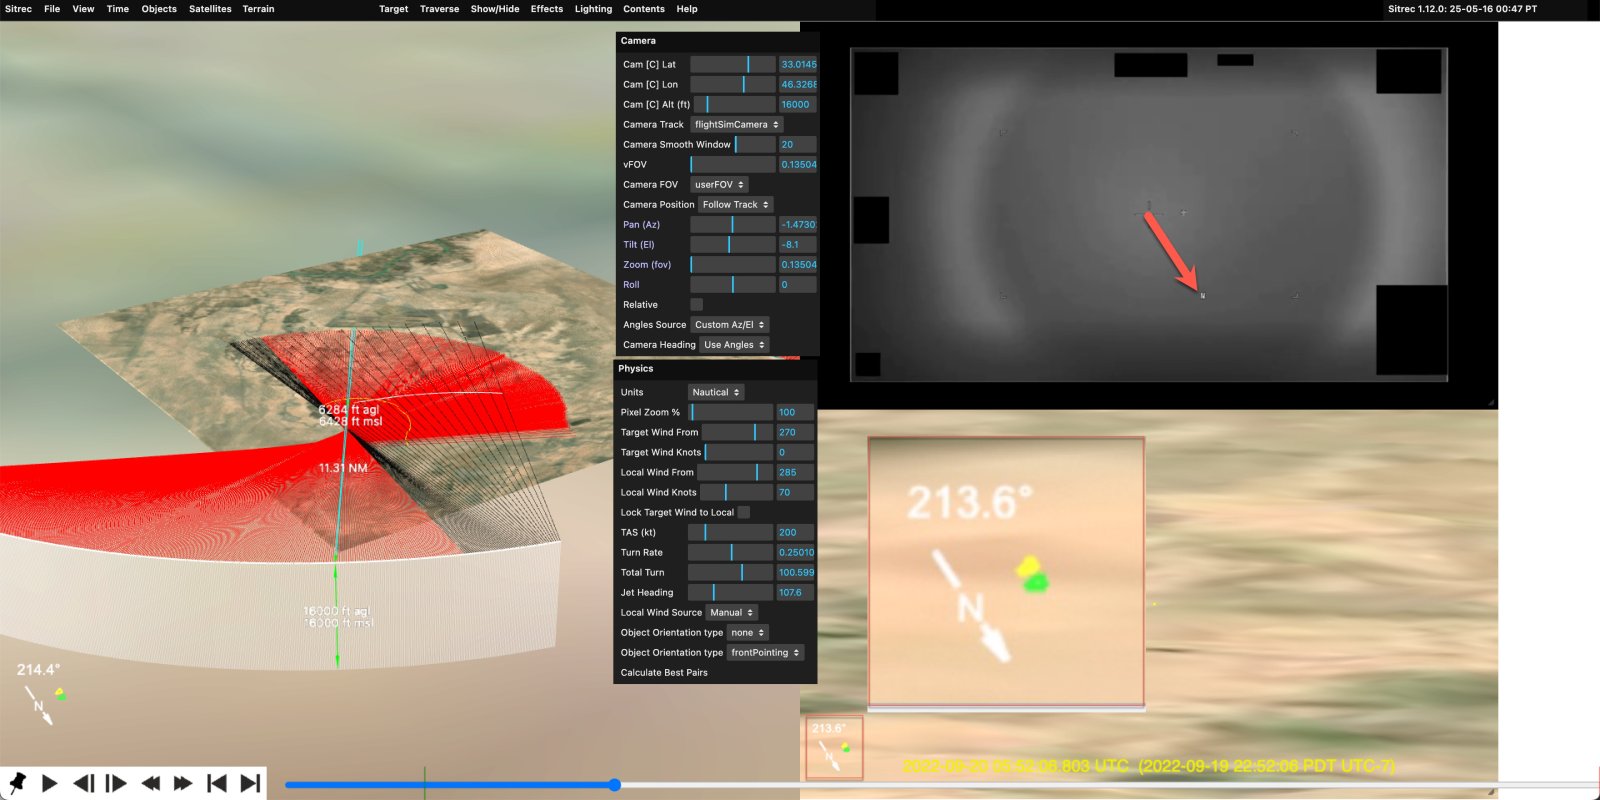Open the Satellites menu
Viewport: 1600px width, 800px height.
210,9
